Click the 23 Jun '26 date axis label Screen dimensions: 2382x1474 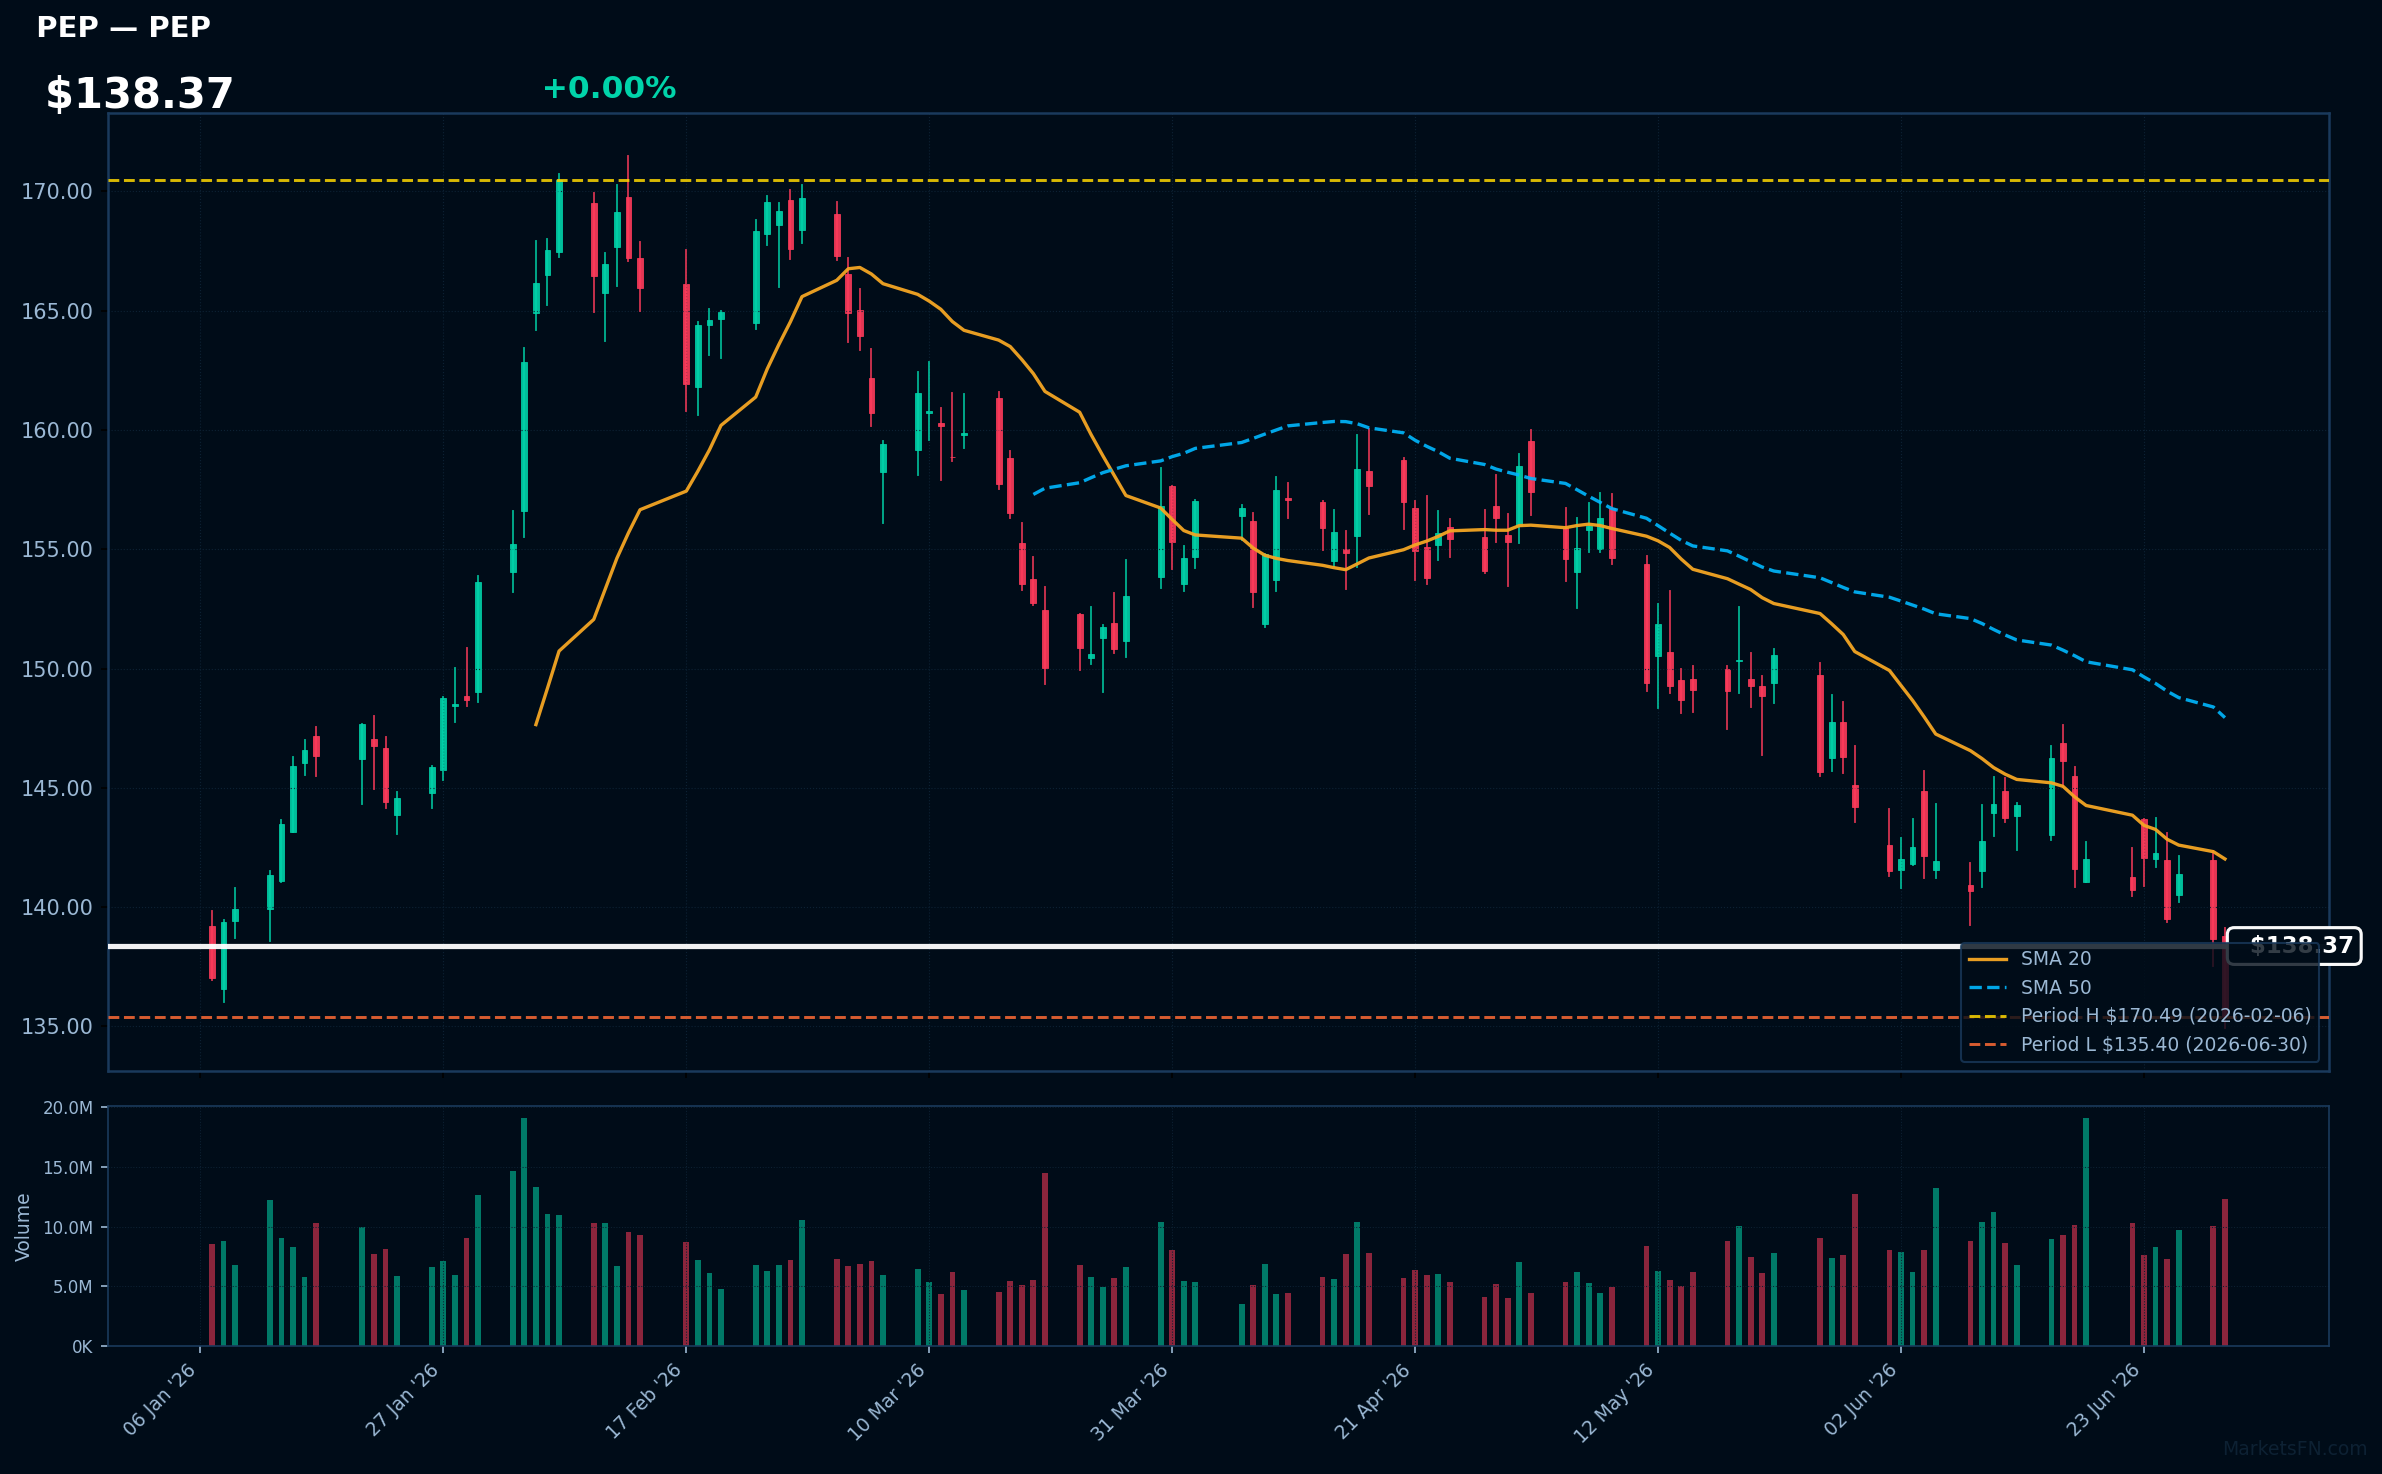2104,1400
